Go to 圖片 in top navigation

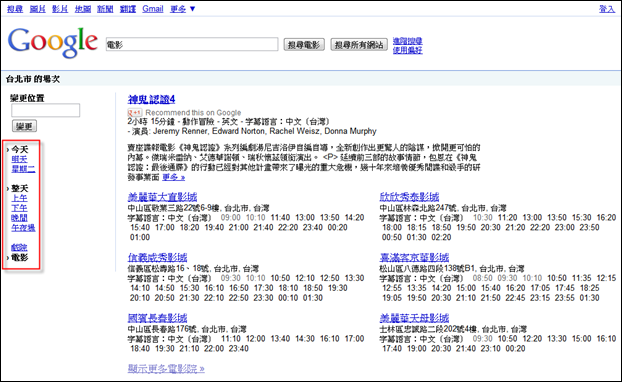click(x=38, y=9)
